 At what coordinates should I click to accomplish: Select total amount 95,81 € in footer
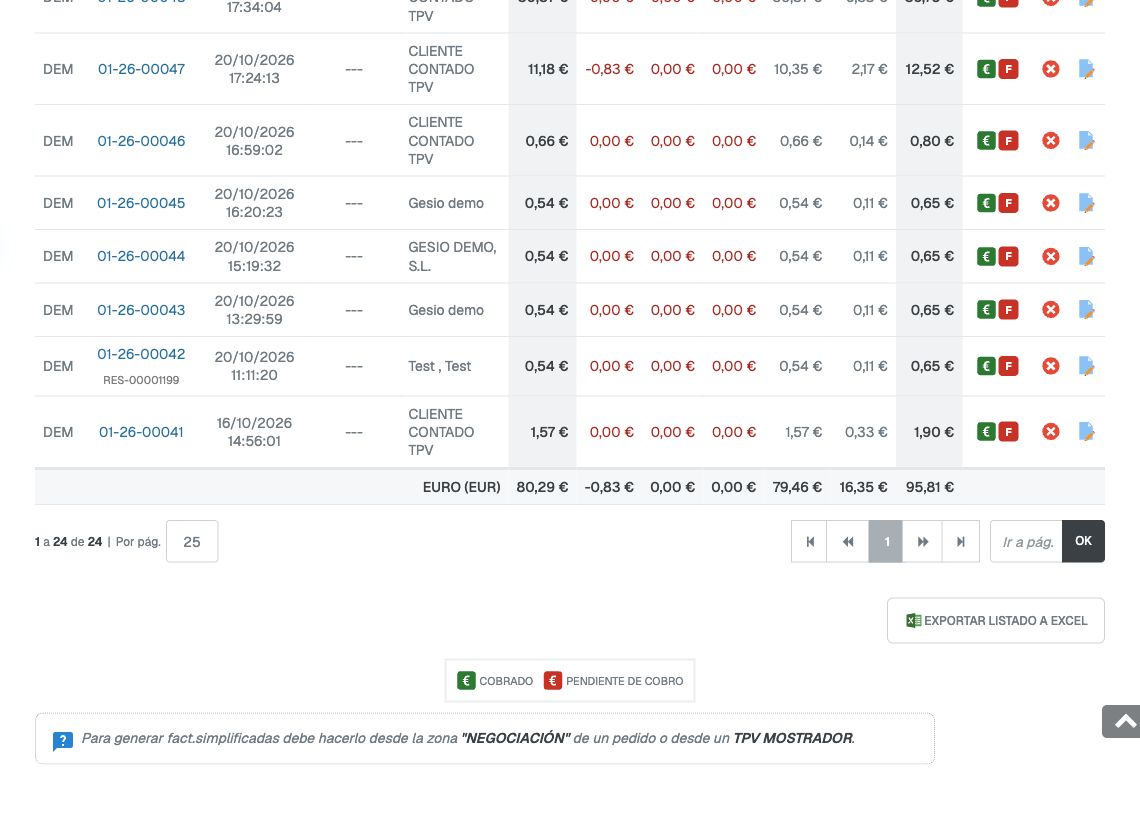pos(930,487)
